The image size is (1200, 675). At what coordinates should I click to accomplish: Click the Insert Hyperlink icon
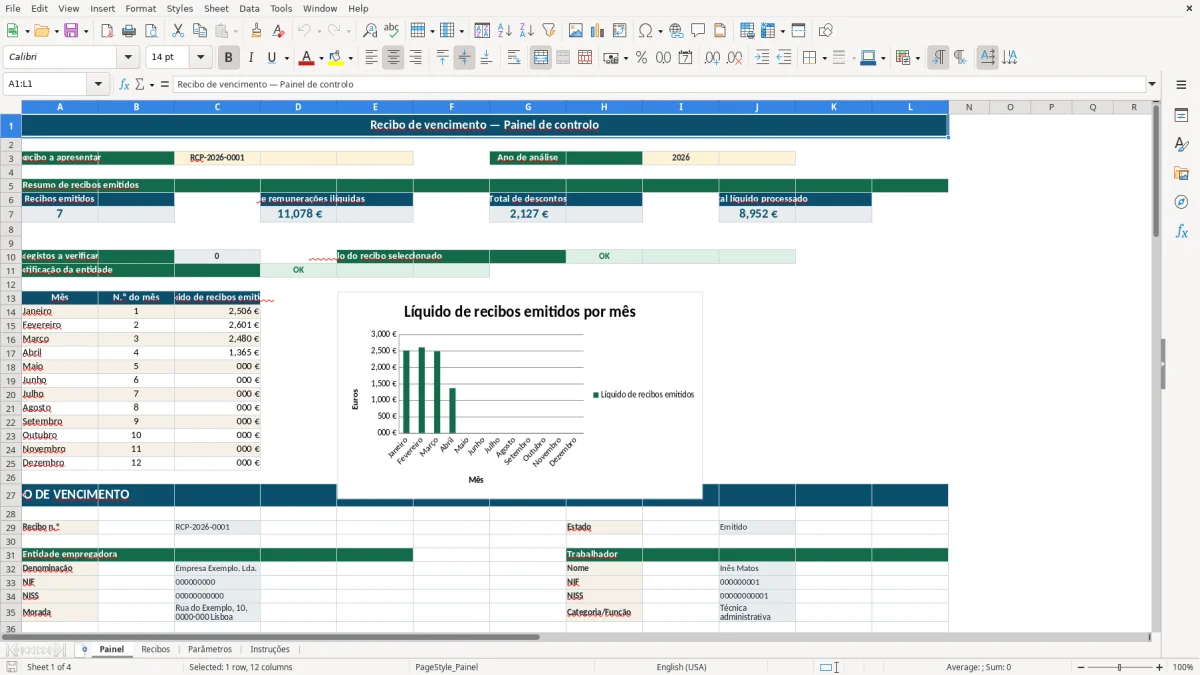[677, 31]
